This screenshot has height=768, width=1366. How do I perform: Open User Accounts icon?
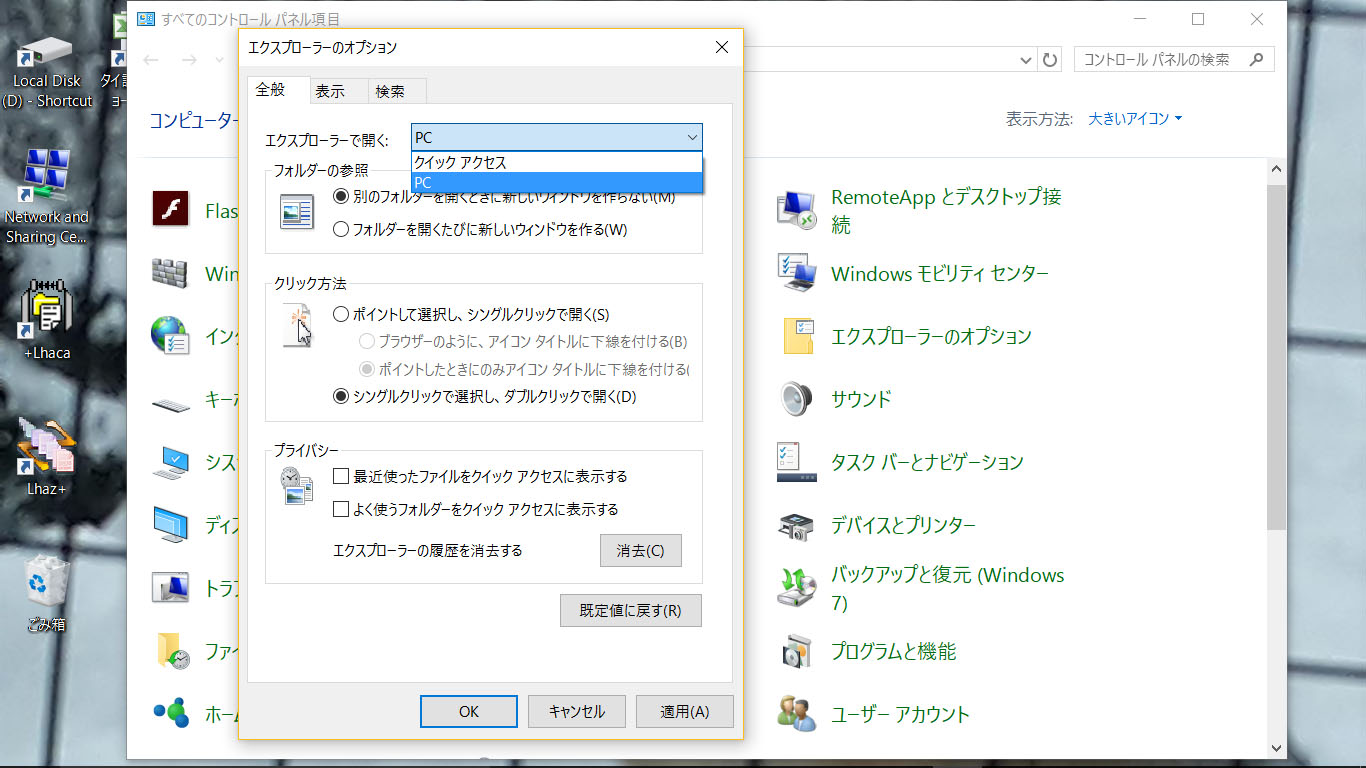(798, 714)
